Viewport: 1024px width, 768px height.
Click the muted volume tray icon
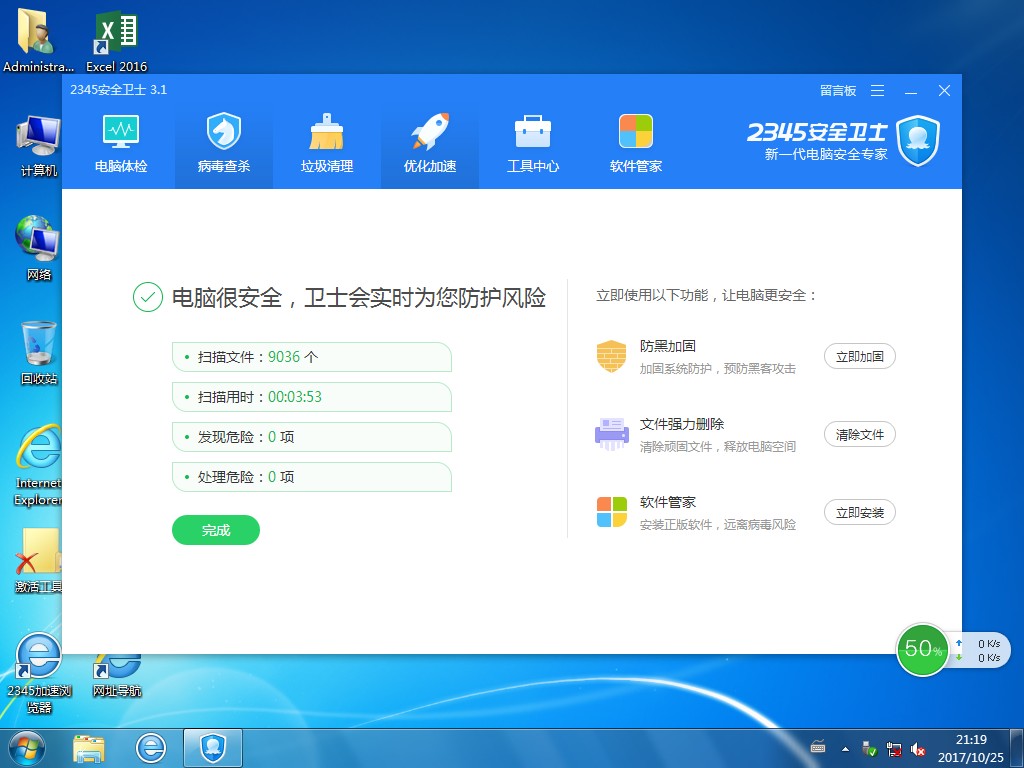point(918,749)
